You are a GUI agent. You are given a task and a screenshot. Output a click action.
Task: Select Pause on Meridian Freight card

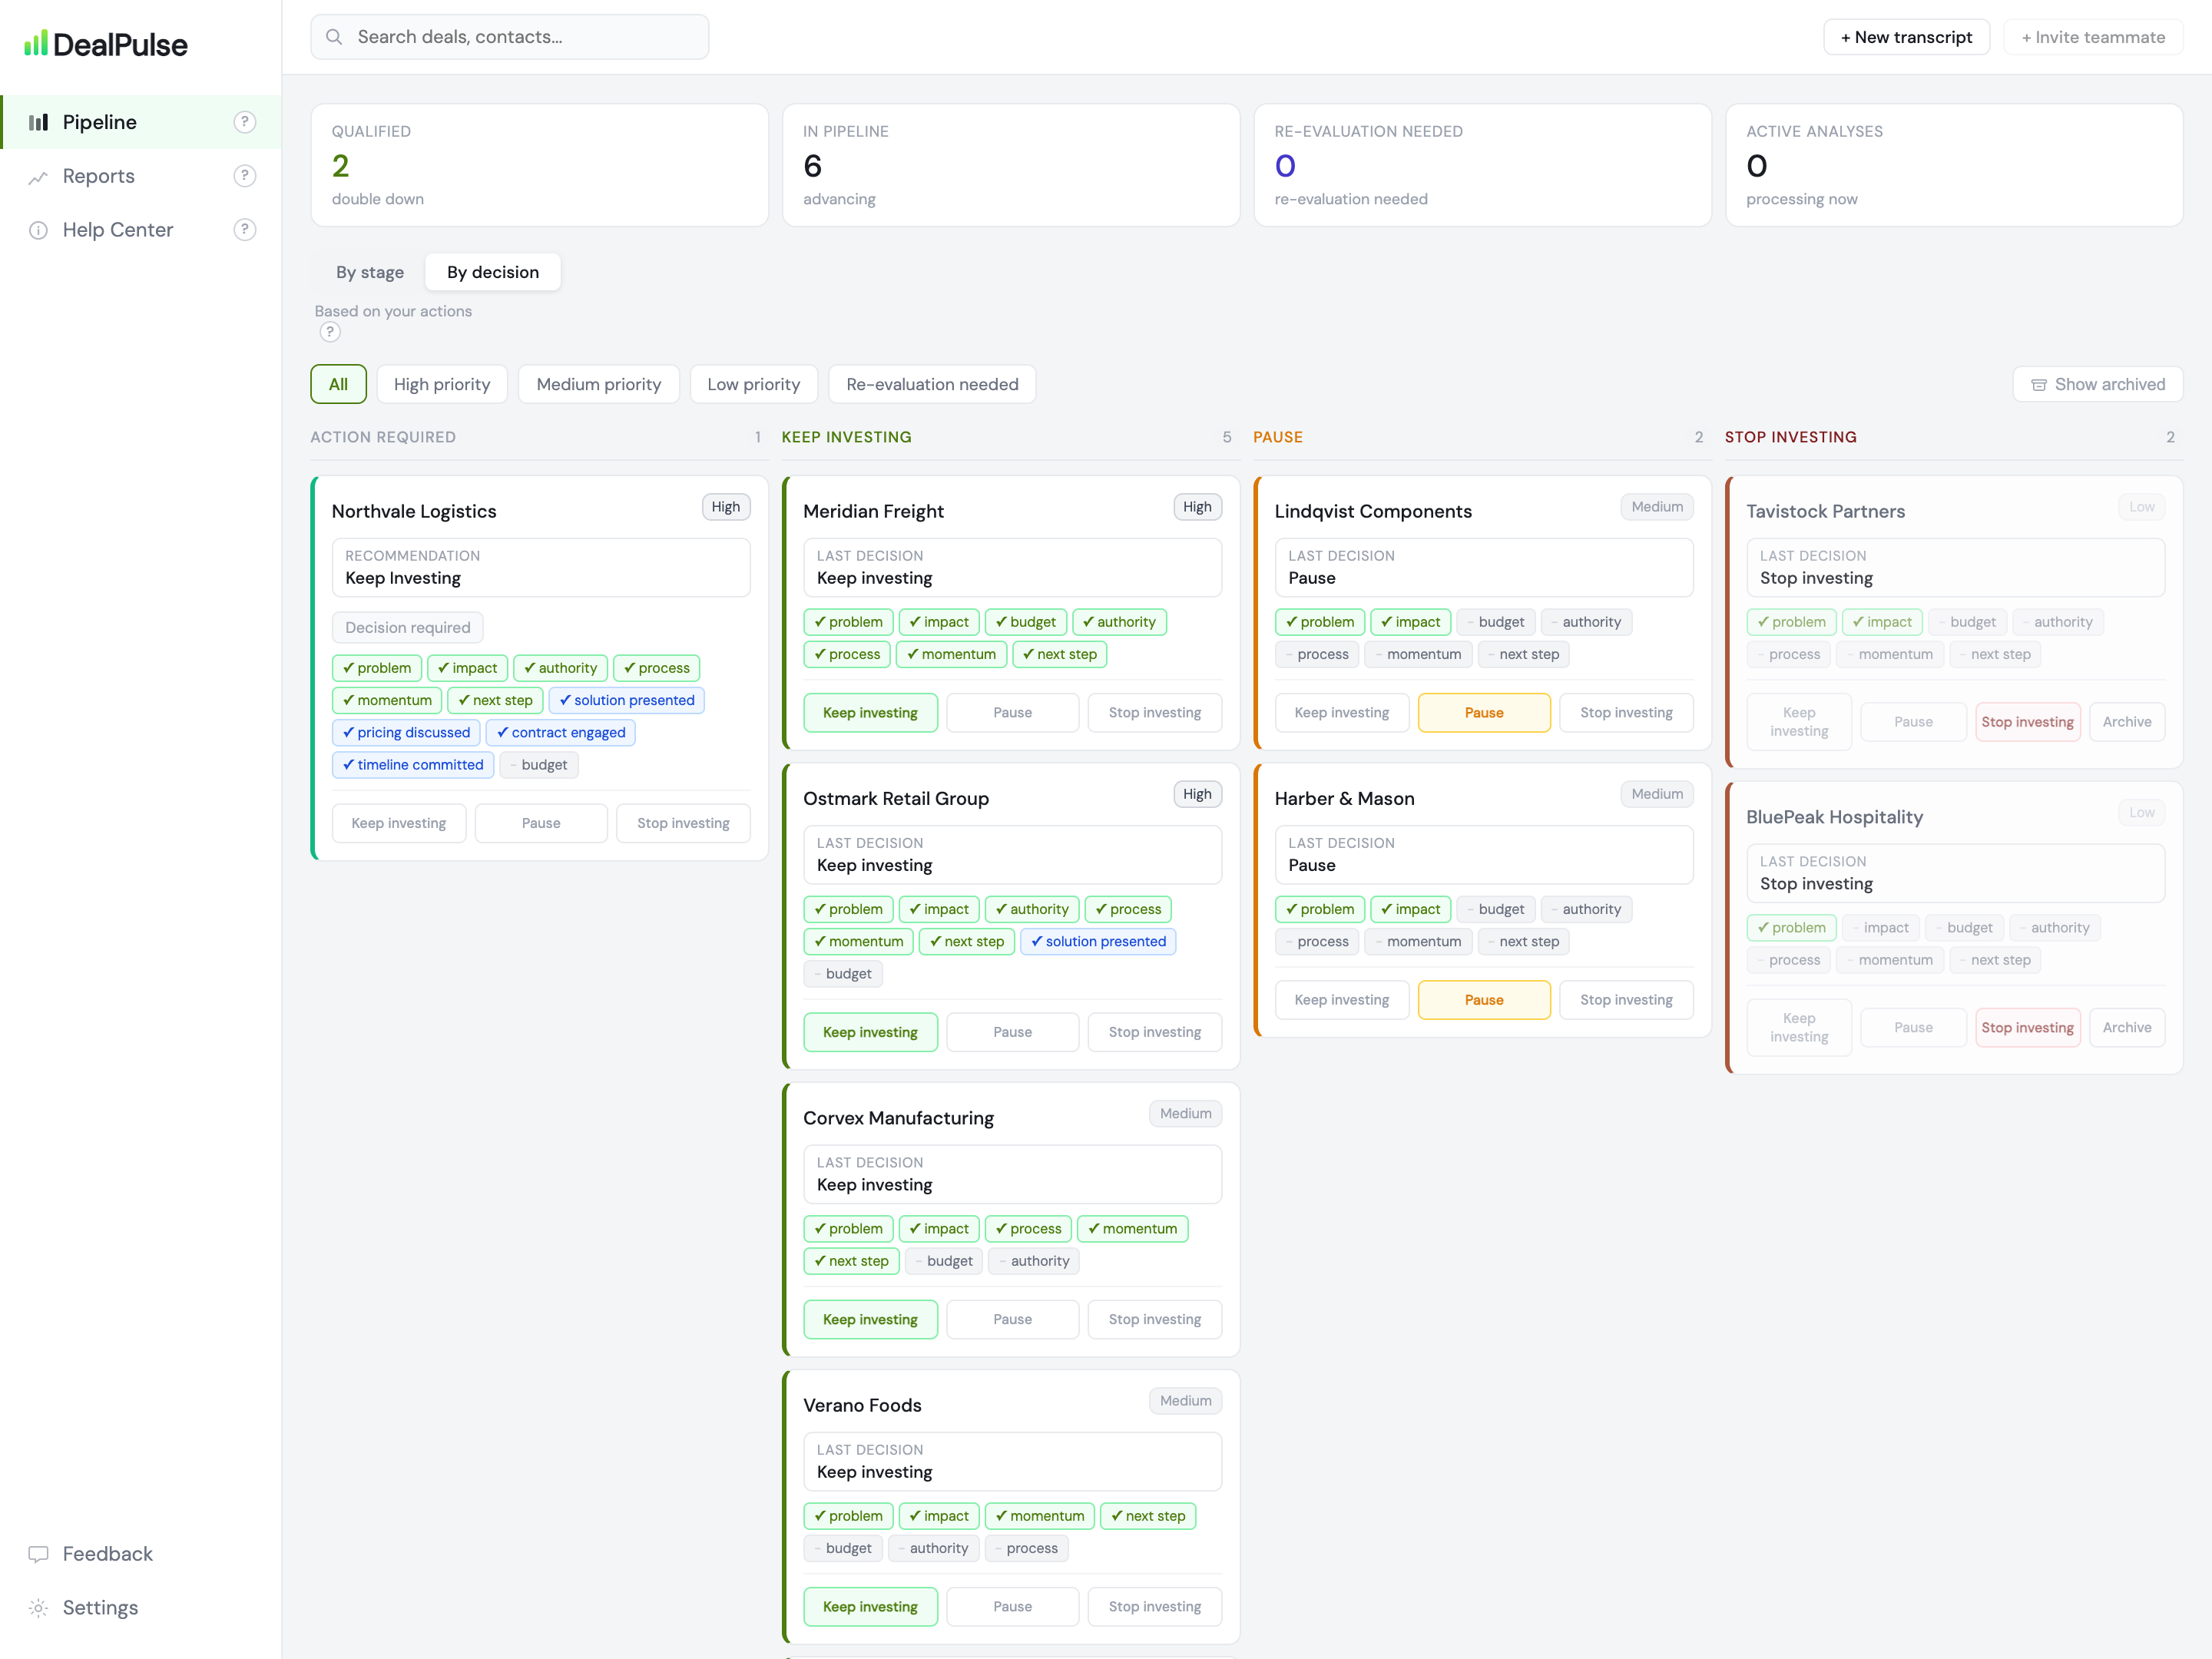(x=1012, y=713)
